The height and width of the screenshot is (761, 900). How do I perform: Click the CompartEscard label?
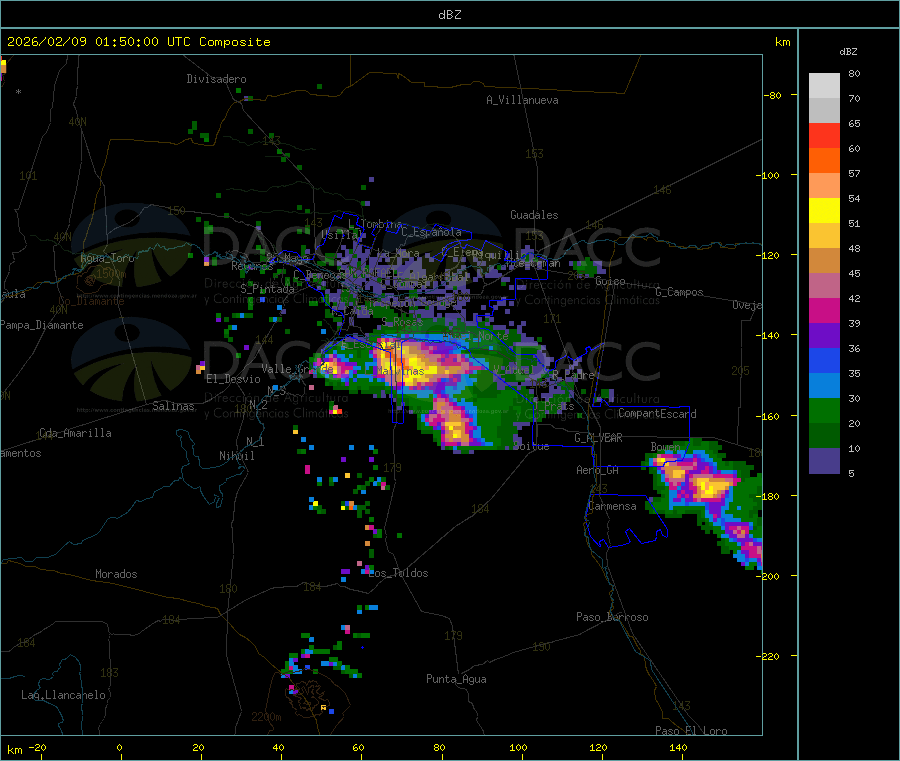click(x=657, y=413)
